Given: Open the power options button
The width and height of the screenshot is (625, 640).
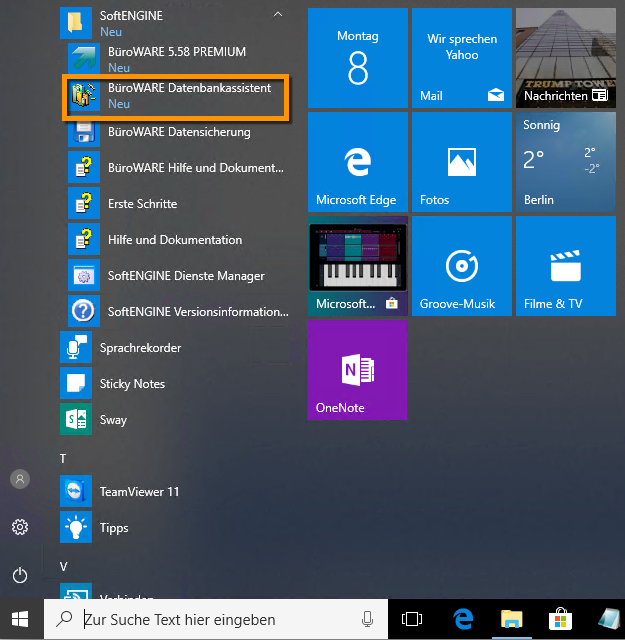Looking at the screenshot, I should pyautogui.click(x=20, y=575).
